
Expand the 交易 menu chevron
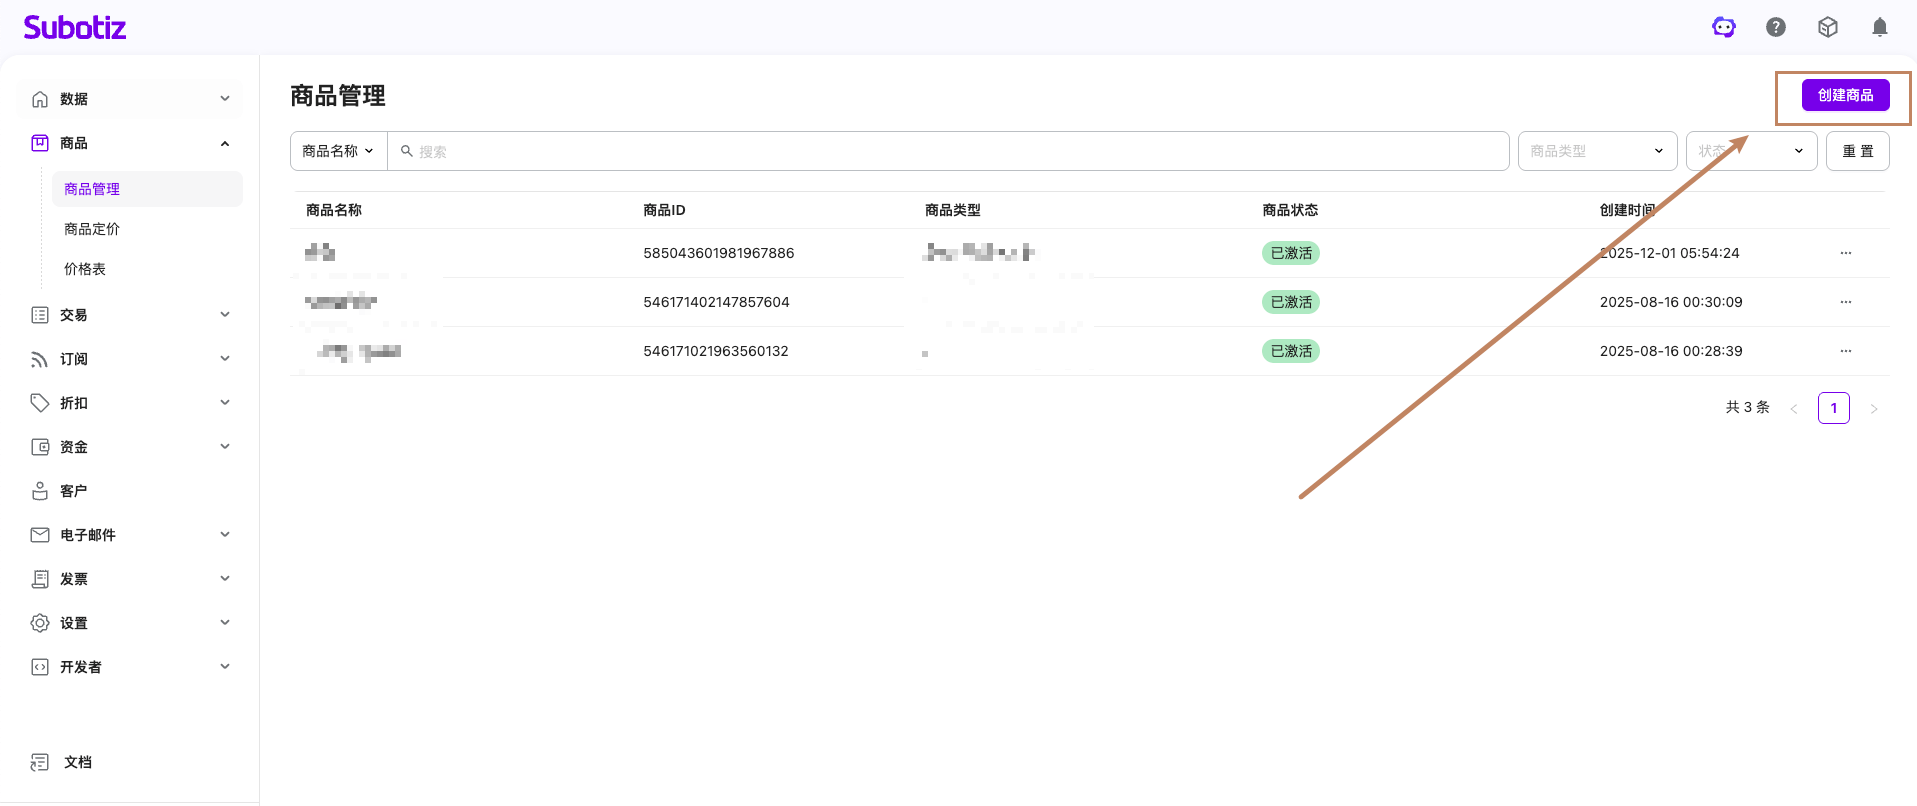click(225, 315)
